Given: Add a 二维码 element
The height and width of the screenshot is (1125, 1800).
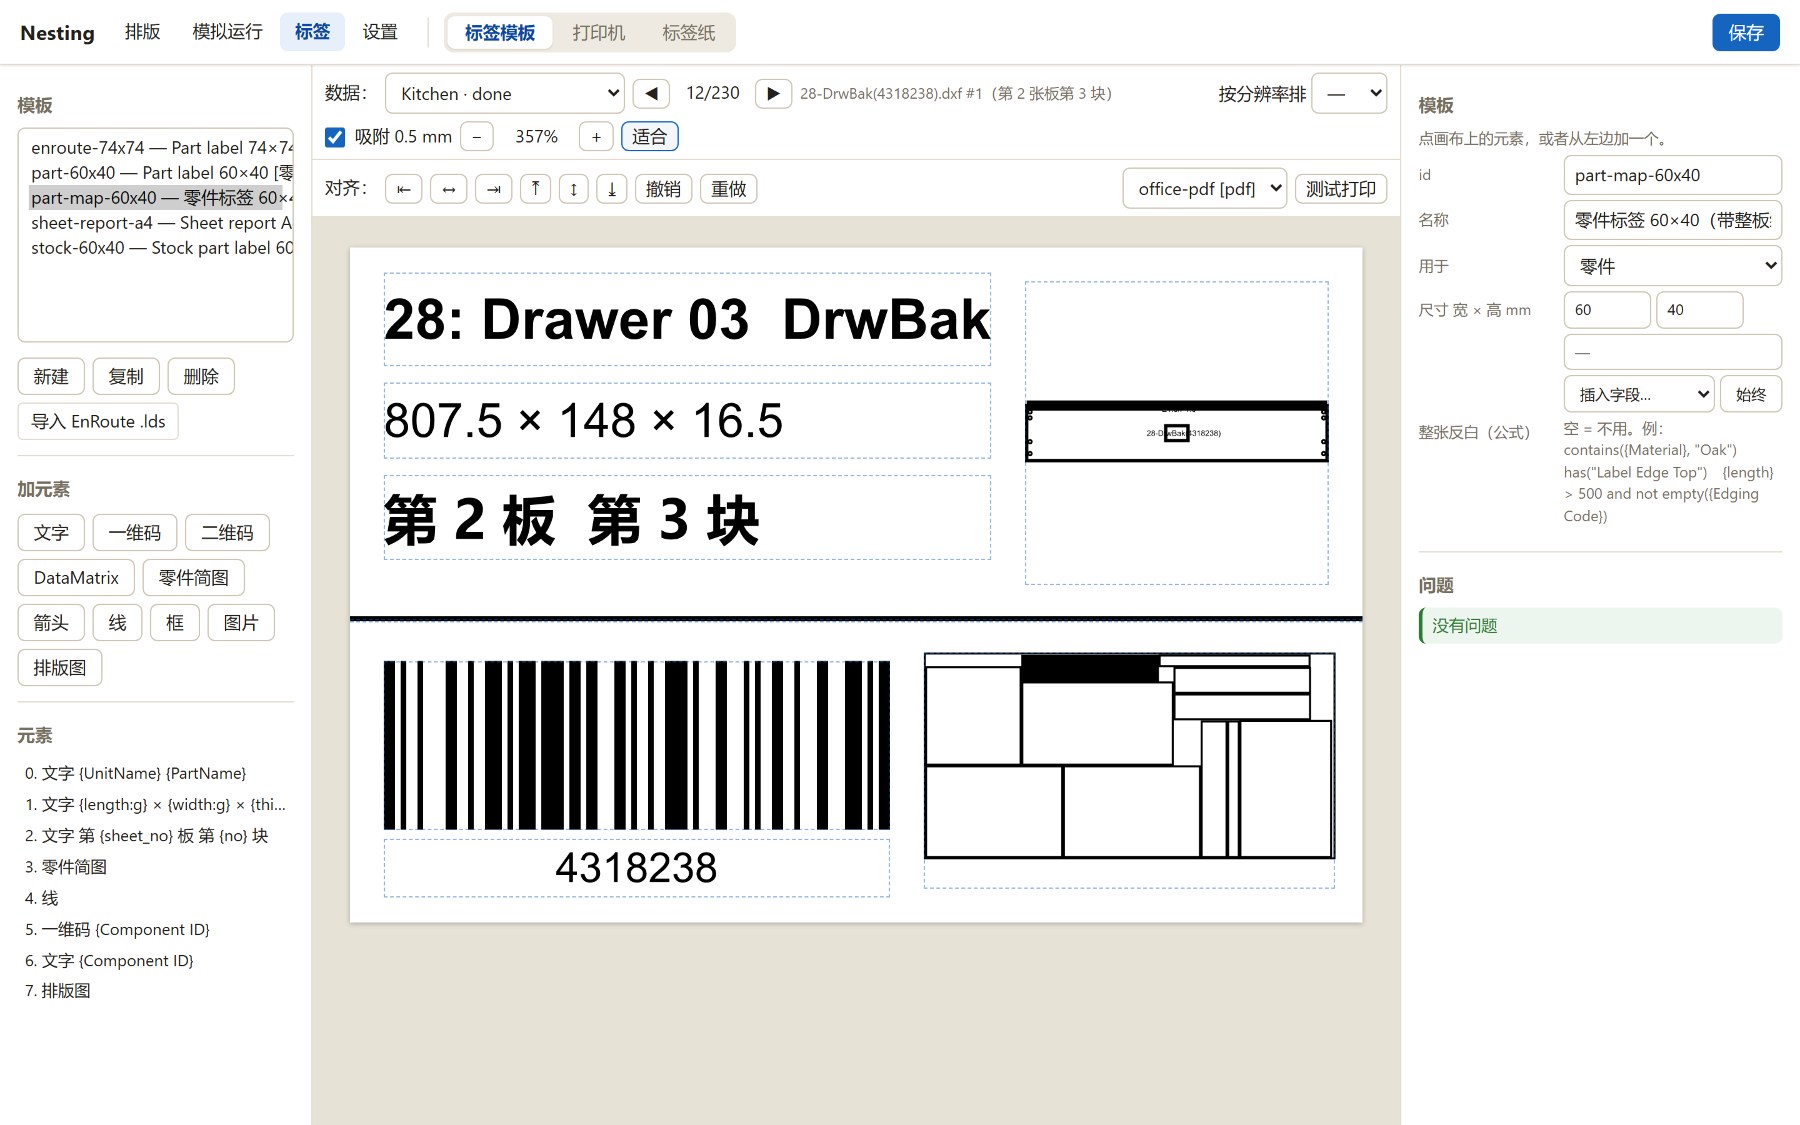Looking at the screenshot, I should pyautogui.click(x=228, y=533).
